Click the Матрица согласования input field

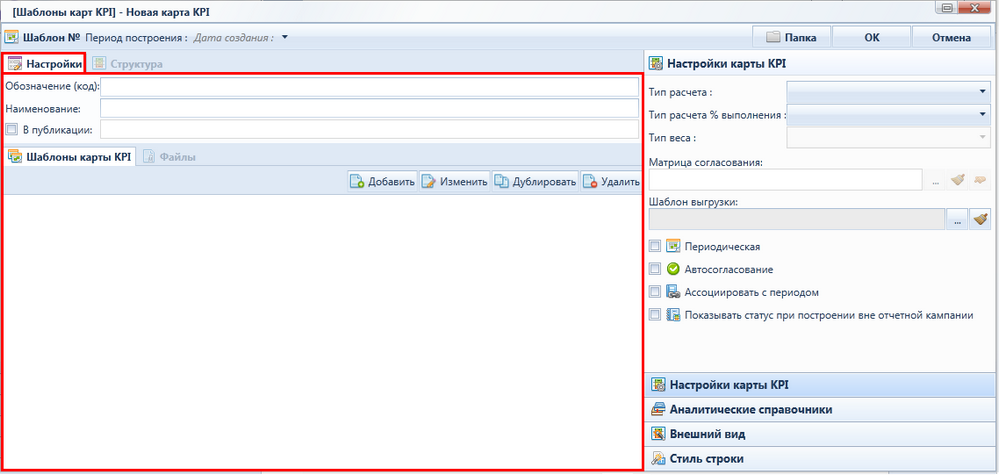786,180
